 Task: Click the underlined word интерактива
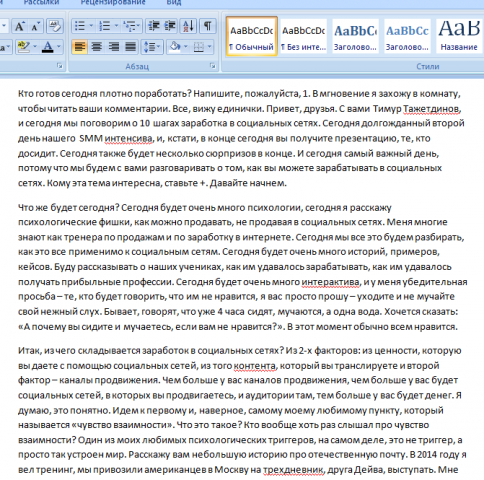coord(331,282)
